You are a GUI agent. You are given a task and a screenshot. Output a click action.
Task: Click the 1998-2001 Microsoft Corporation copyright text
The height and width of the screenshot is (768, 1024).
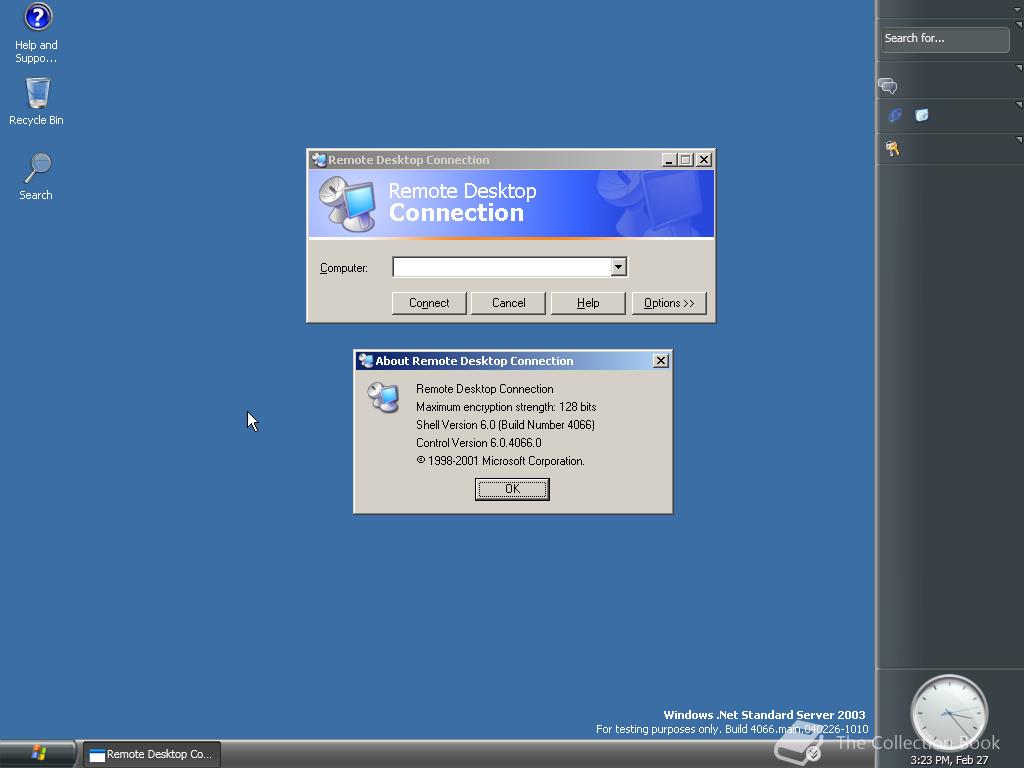coord(500,460)
